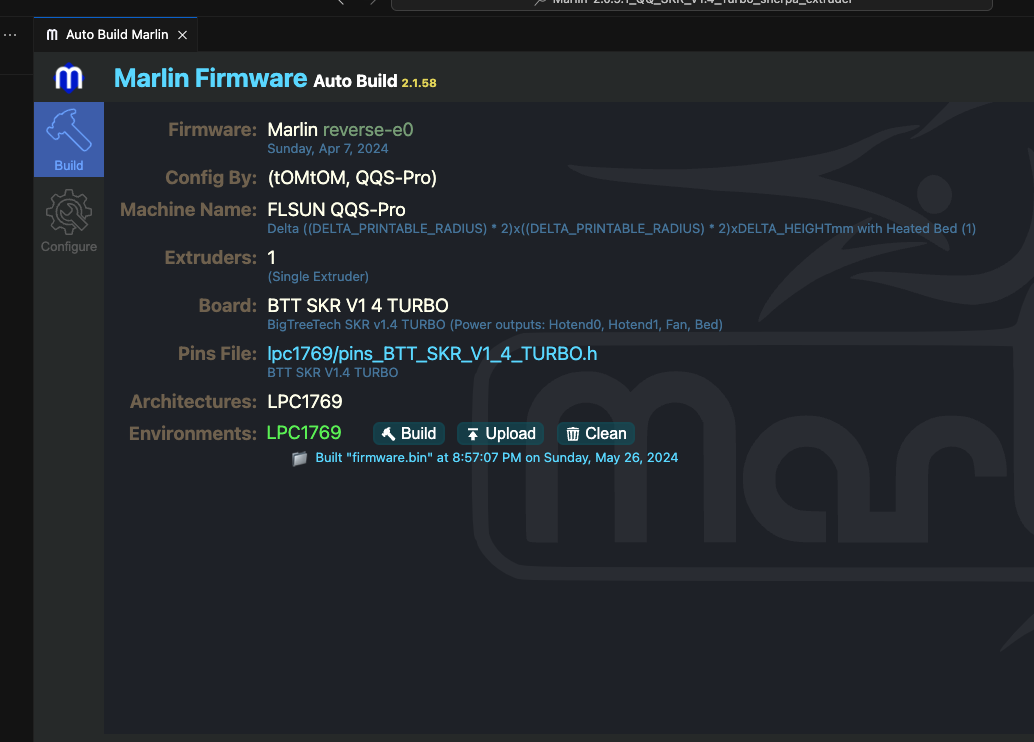Viewport: 1034px width, 742px height.
Task: Build the LPC1769 environment
Action: pyautogui.click(x=409, y=433)
